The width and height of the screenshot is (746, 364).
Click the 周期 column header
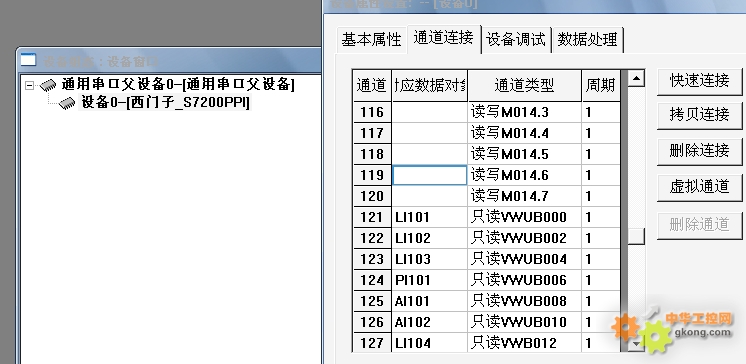(x=601, y=86)
